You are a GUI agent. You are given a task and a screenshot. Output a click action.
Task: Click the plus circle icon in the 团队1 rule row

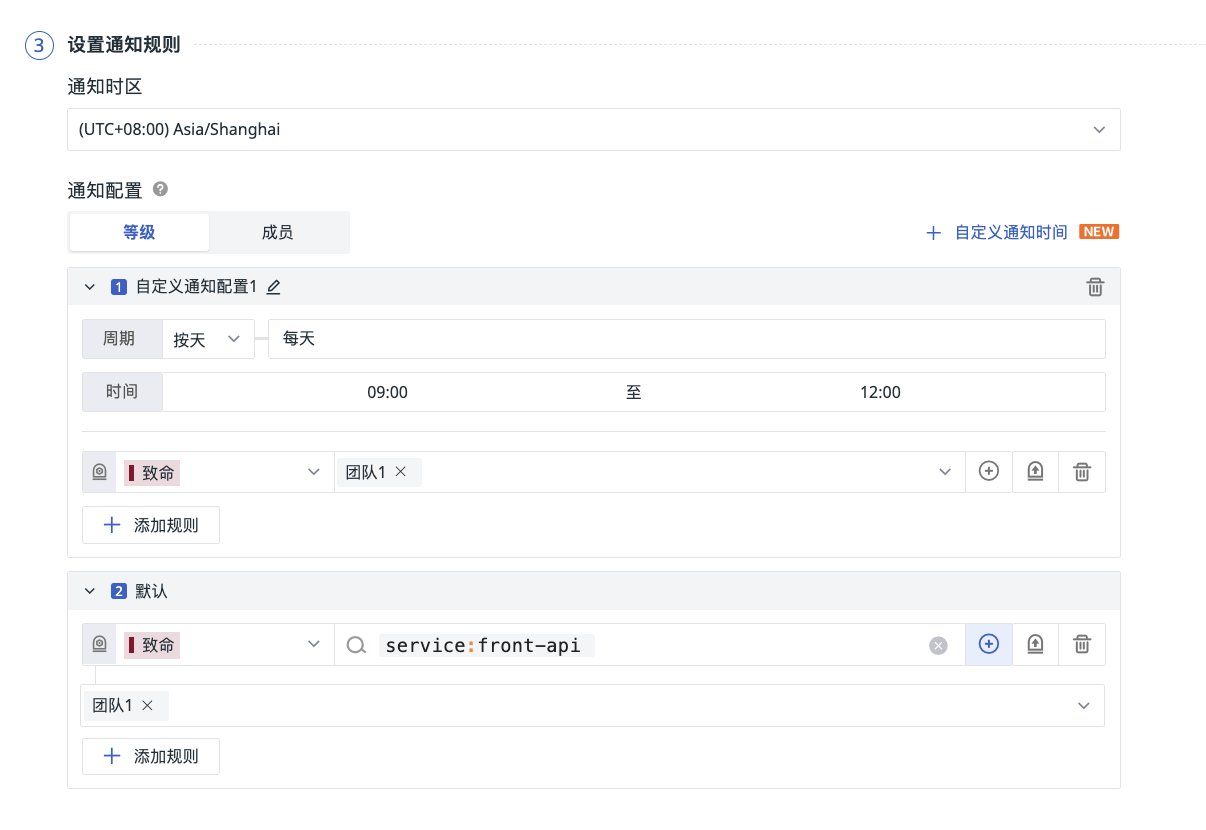[x=988, y=472]
